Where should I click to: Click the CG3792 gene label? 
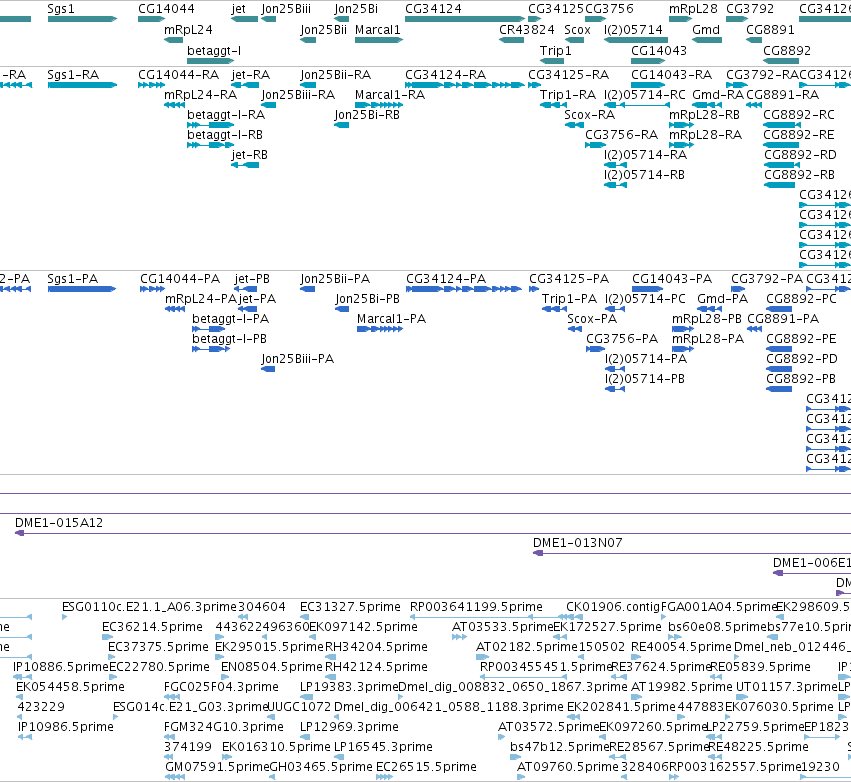(749, 9)
